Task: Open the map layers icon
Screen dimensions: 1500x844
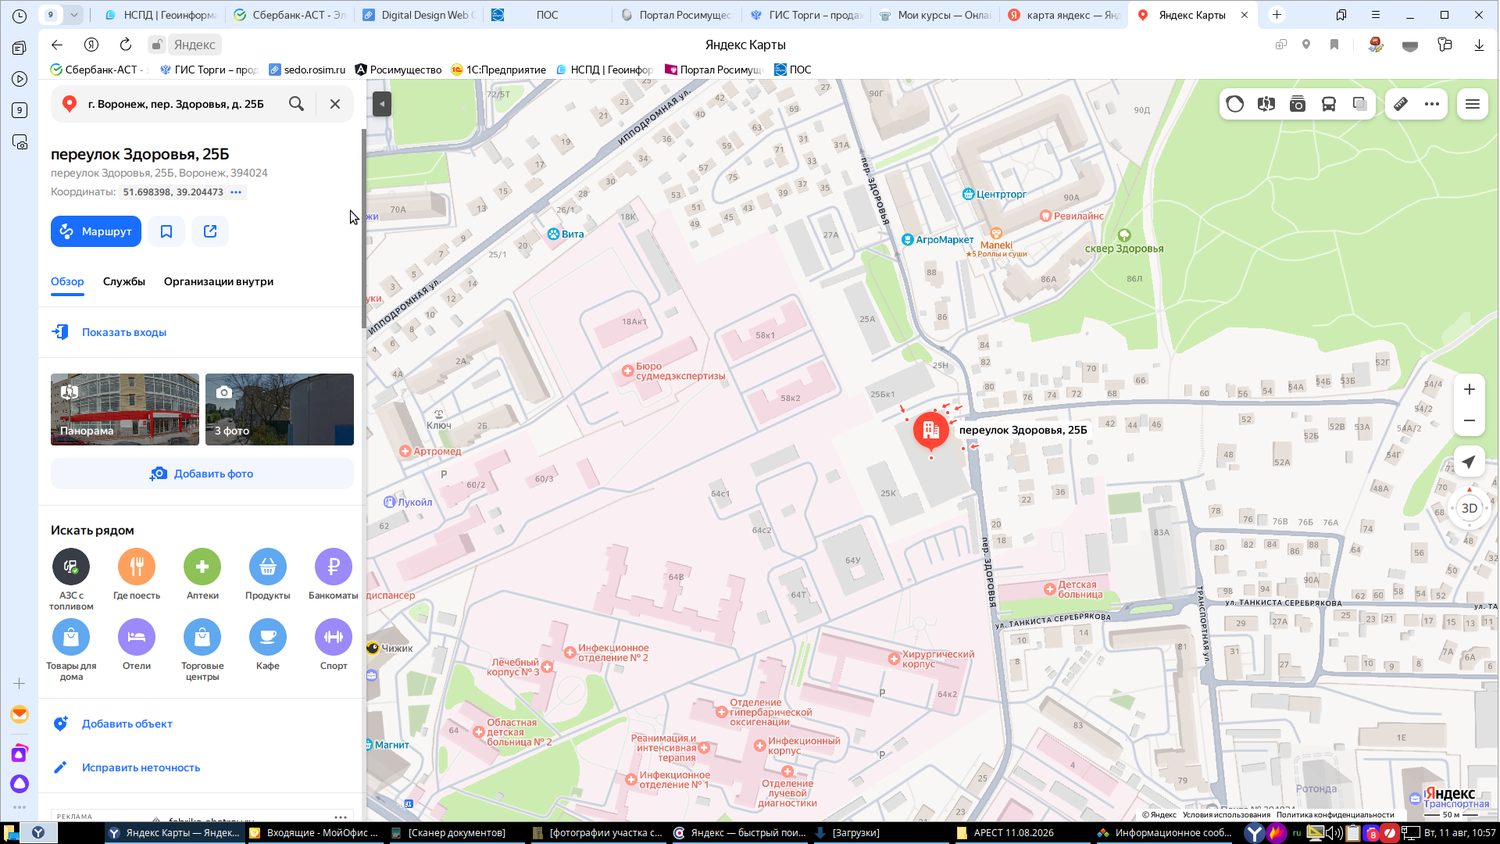Action: click(x=1360, y=104)
